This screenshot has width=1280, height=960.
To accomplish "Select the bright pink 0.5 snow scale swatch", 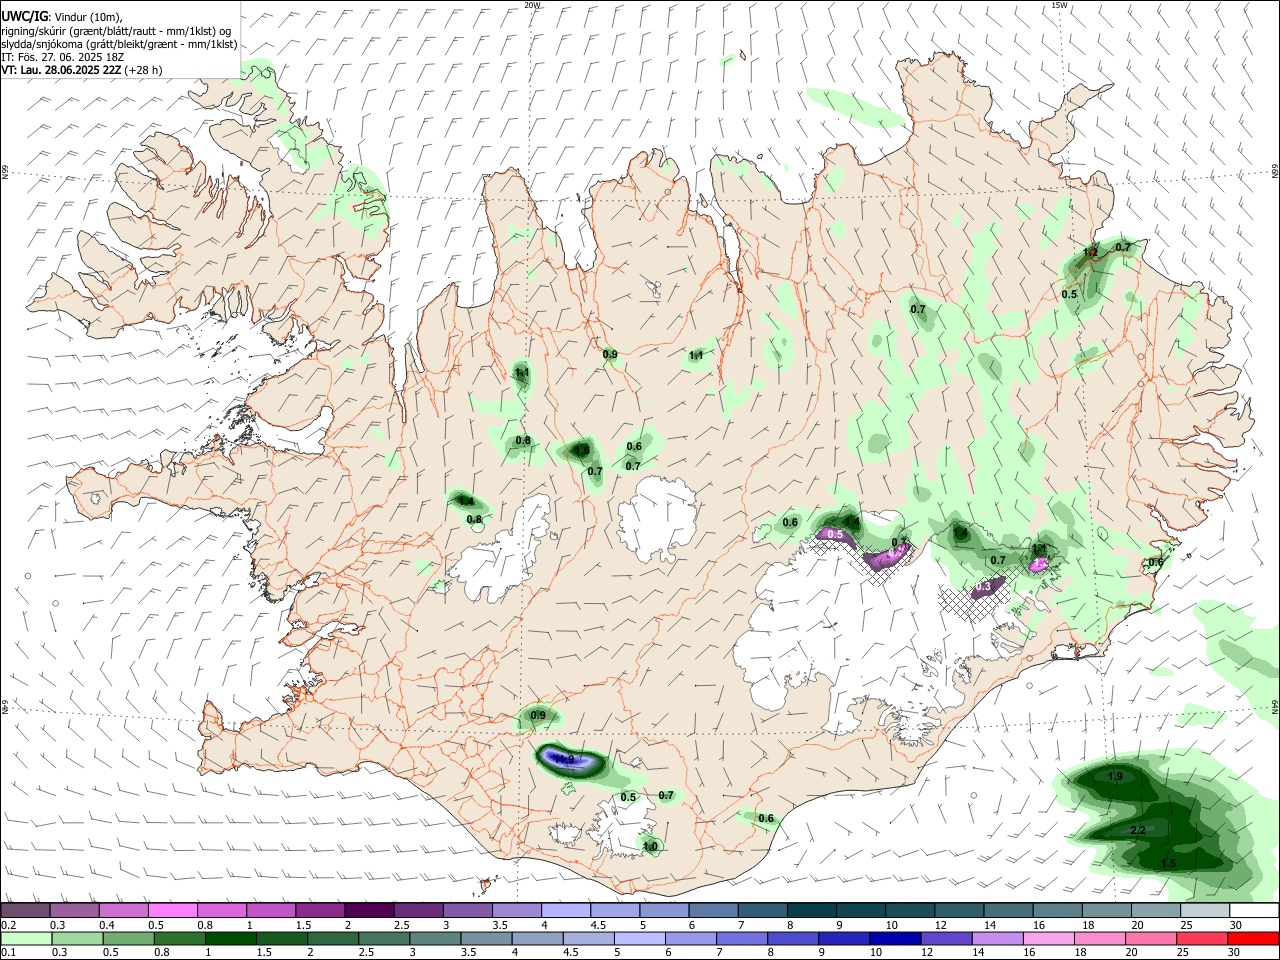I will click(x=173, y=911).
